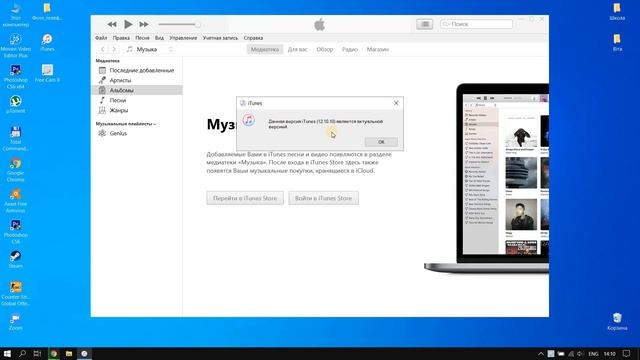This screenshot has height=360, width=640.
Task: Switch to the Для вас tab
Action: pyautogui.click(x=298, y=49)
